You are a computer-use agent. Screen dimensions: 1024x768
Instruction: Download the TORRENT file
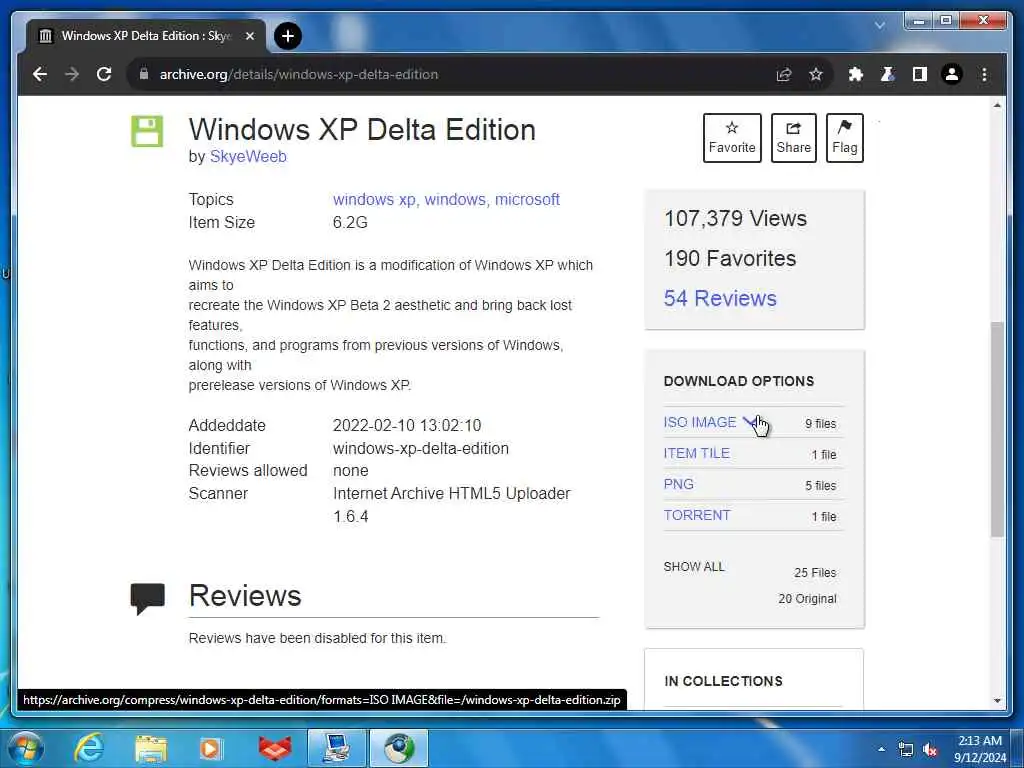coord(697,515)
